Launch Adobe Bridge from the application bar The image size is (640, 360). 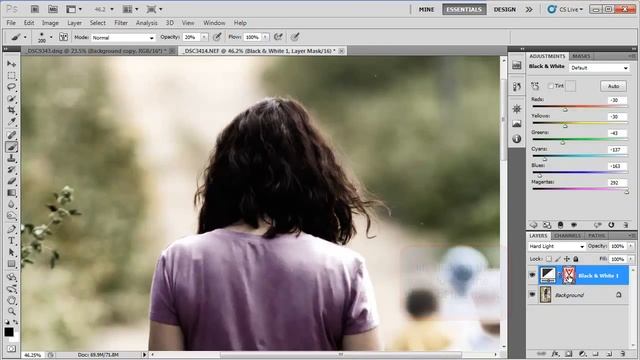point(35,9)
